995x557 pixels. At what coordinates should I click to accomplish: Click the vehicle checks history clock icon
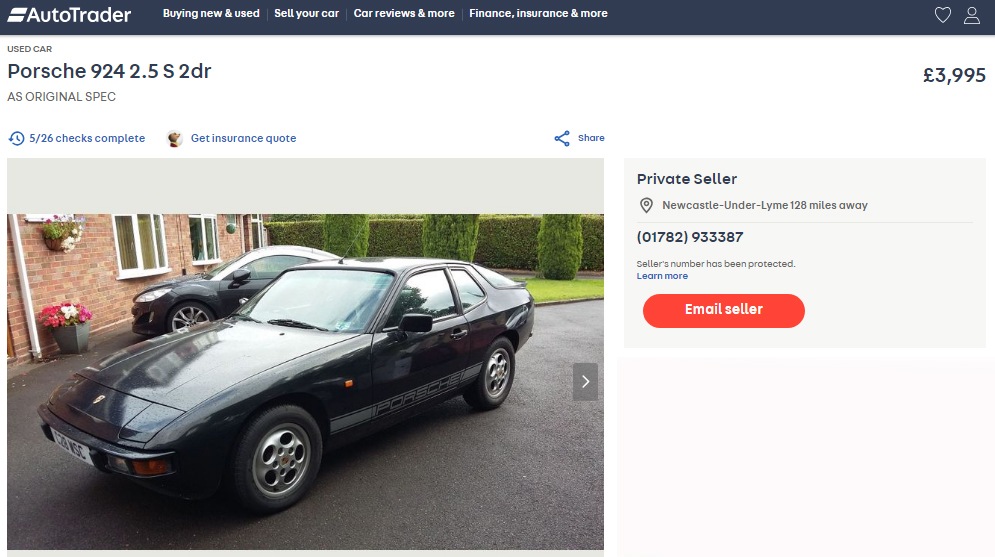click(x=16, y=138)
